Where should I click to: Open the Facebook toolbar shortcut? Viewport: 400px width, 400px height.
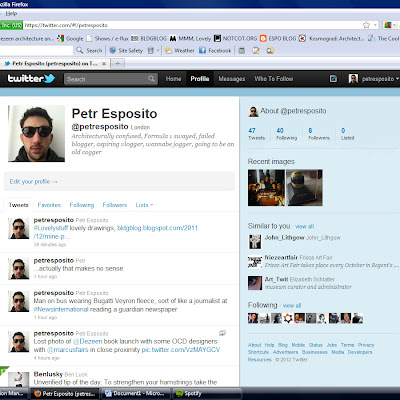coord(215,50)
